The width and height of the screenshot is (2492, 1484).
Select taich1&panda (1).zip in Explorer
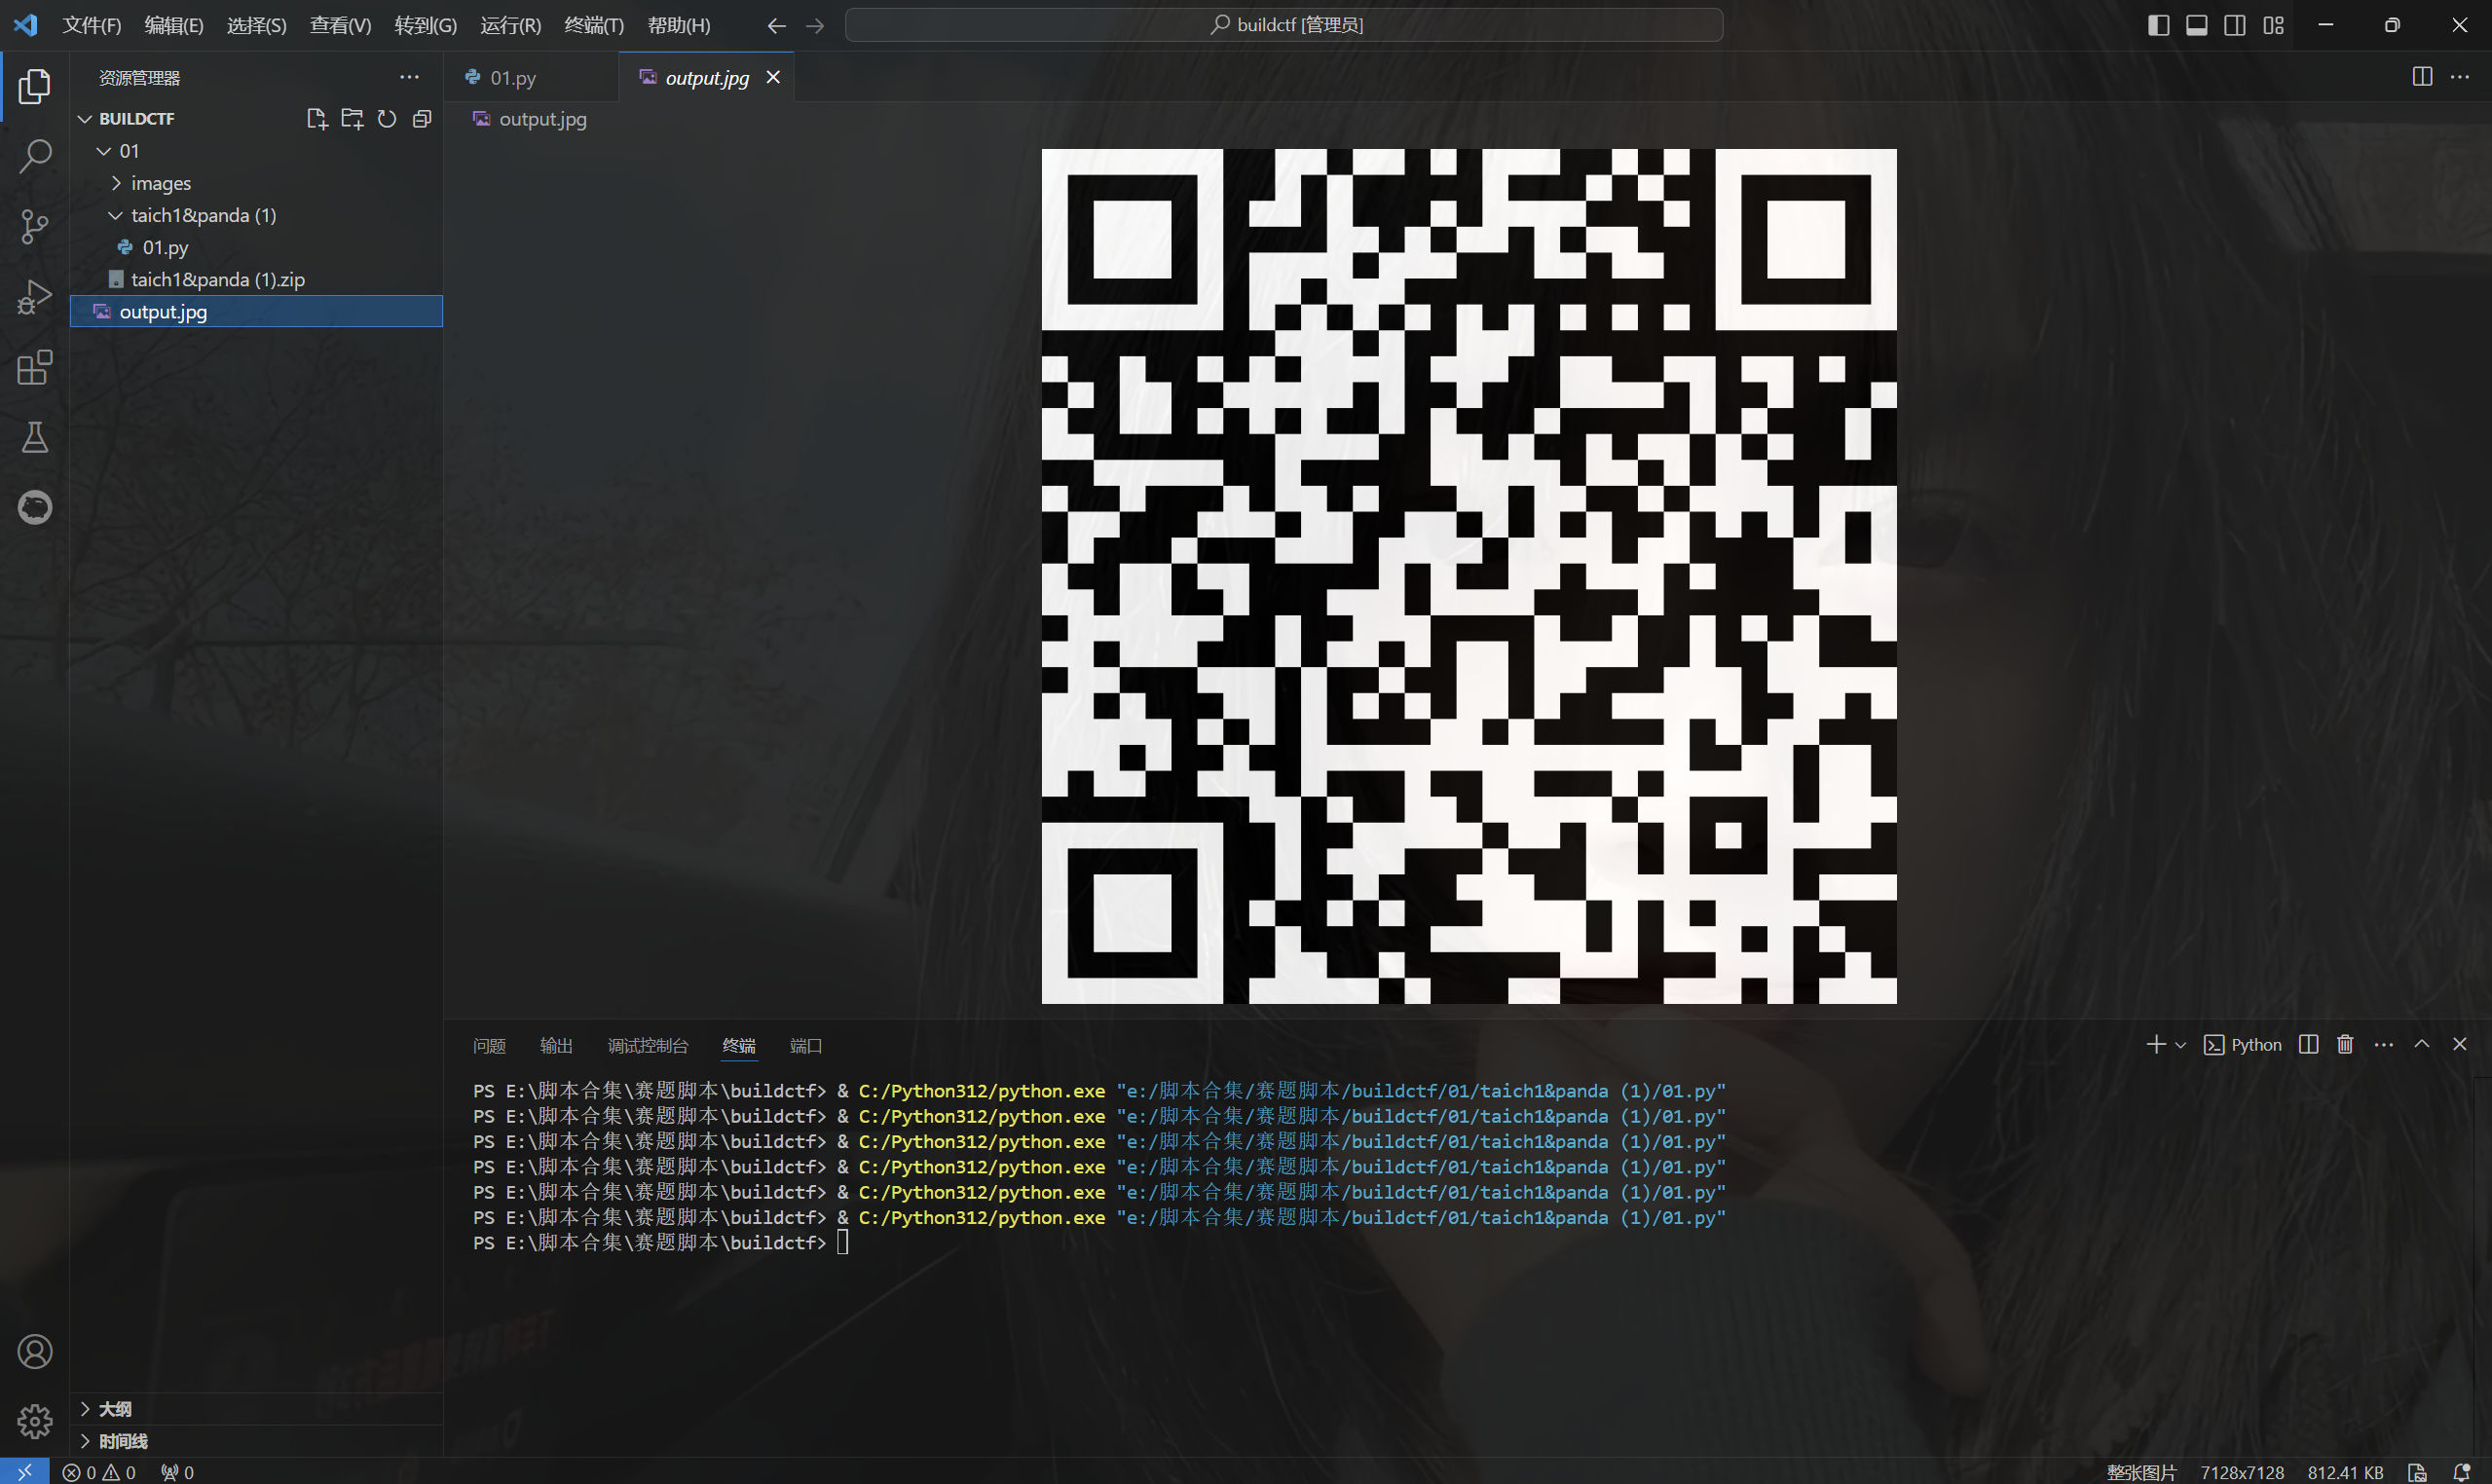256,279
